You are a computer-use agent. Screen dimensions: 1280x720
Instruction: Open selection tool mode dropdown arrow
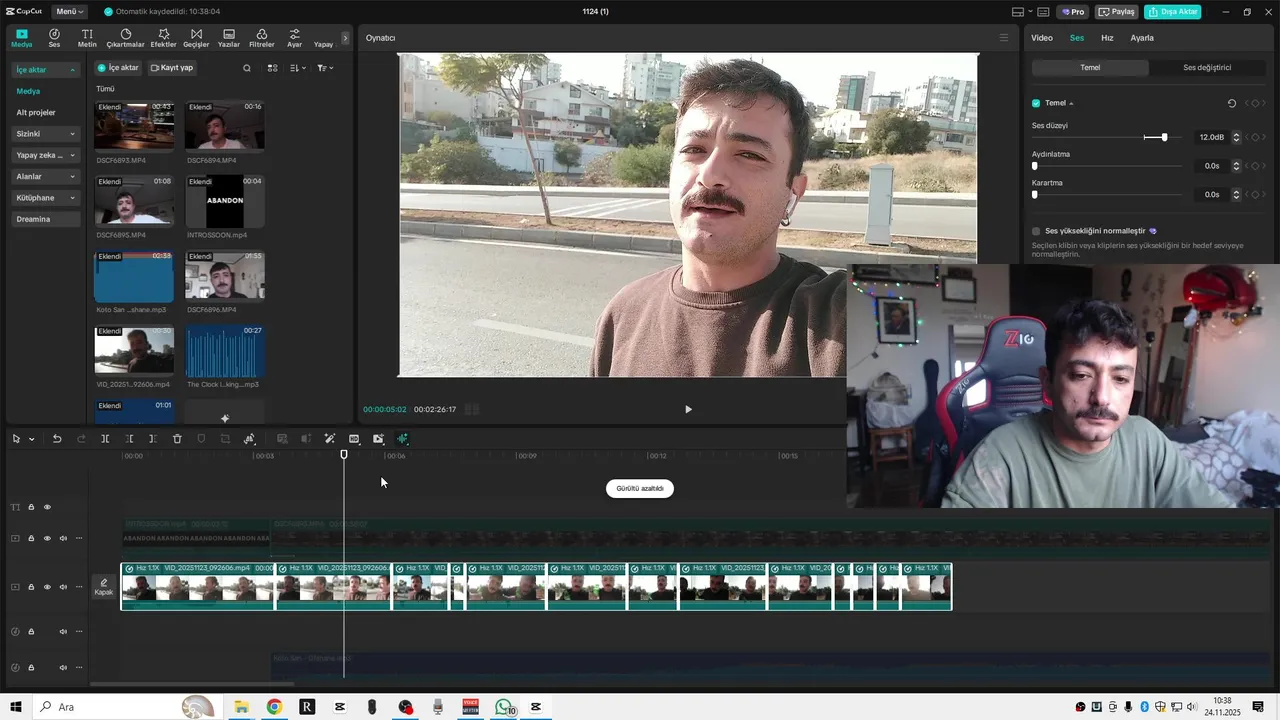tap(31, 439)
